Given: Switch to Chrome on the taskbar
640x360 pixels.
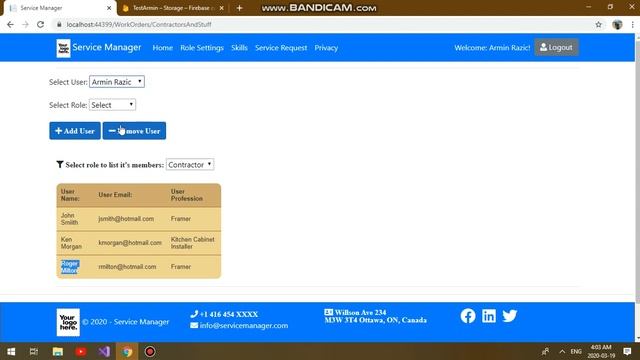Looking at the screenshot, I should pos(127,351).
